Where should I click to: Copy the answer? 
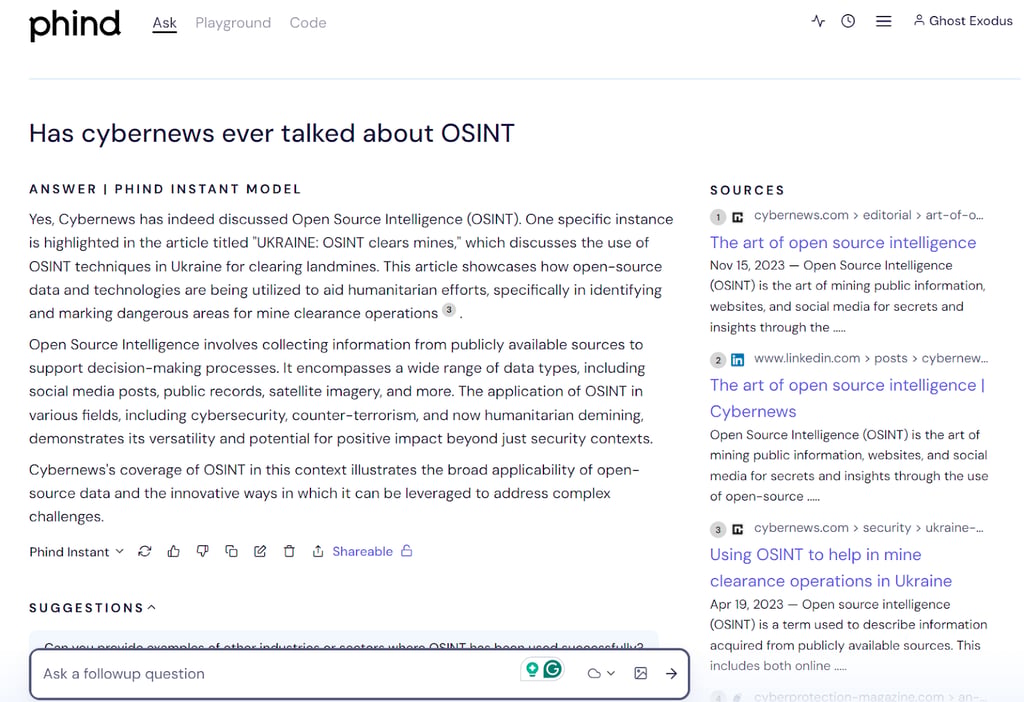[x=231, y=551]
